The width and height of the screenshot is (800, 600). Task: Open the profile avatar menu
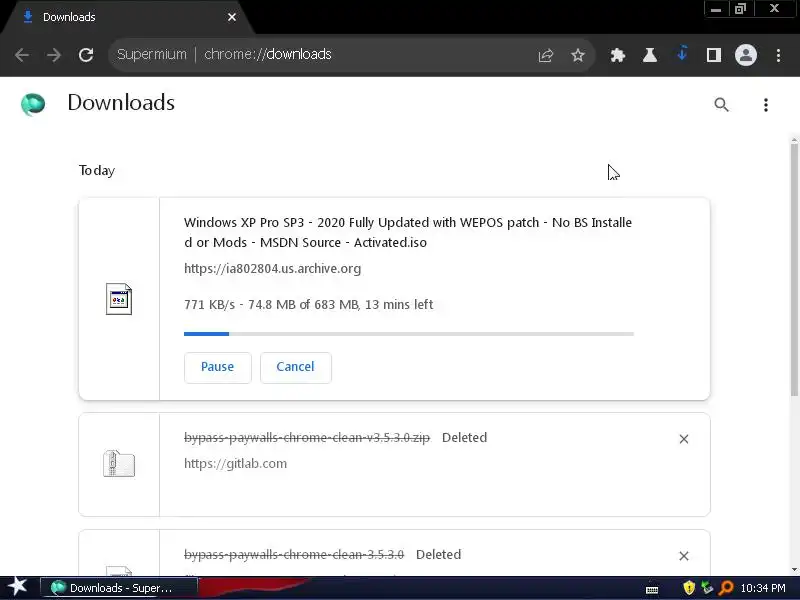point(745,55)
